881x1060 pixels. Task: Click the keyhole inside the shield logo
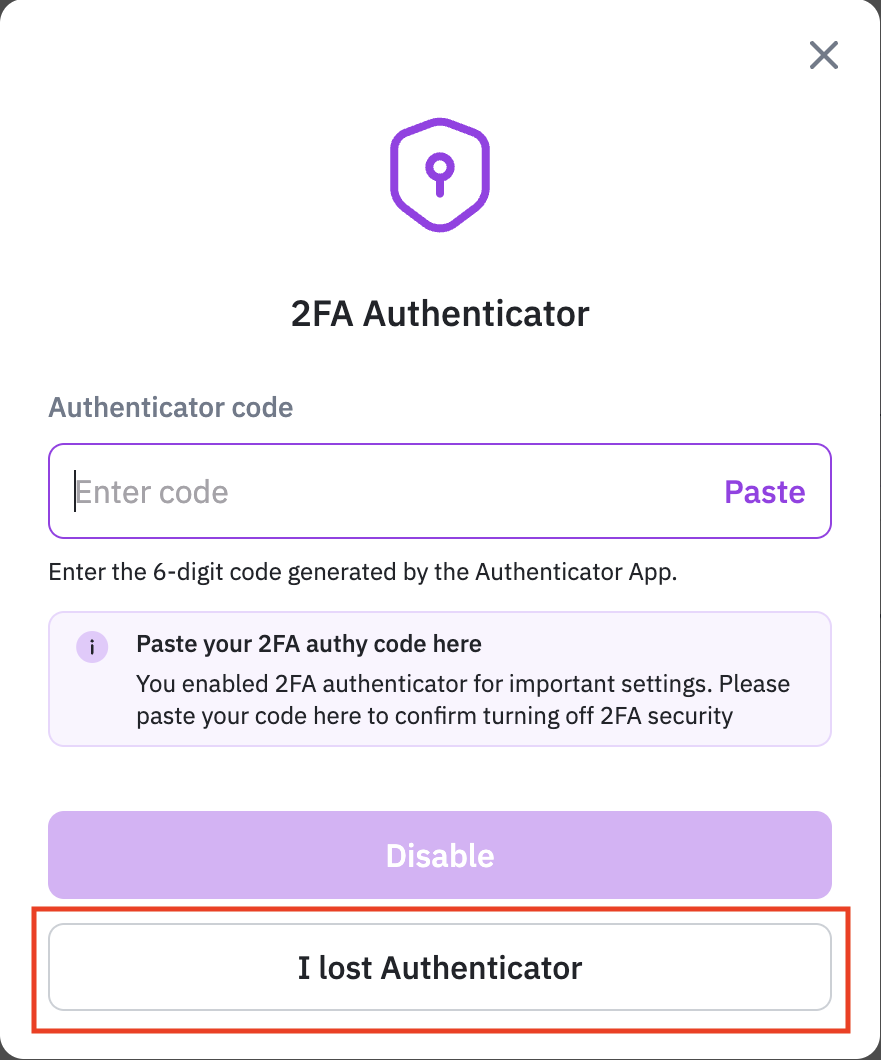(439, 172)
